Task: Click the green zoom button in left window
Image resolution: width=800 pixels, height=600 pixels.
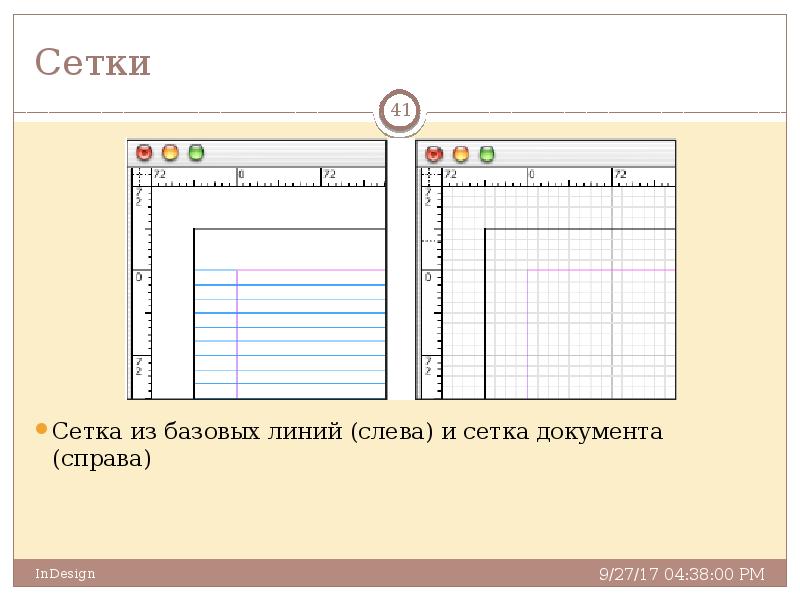Action: click(196, 153)
